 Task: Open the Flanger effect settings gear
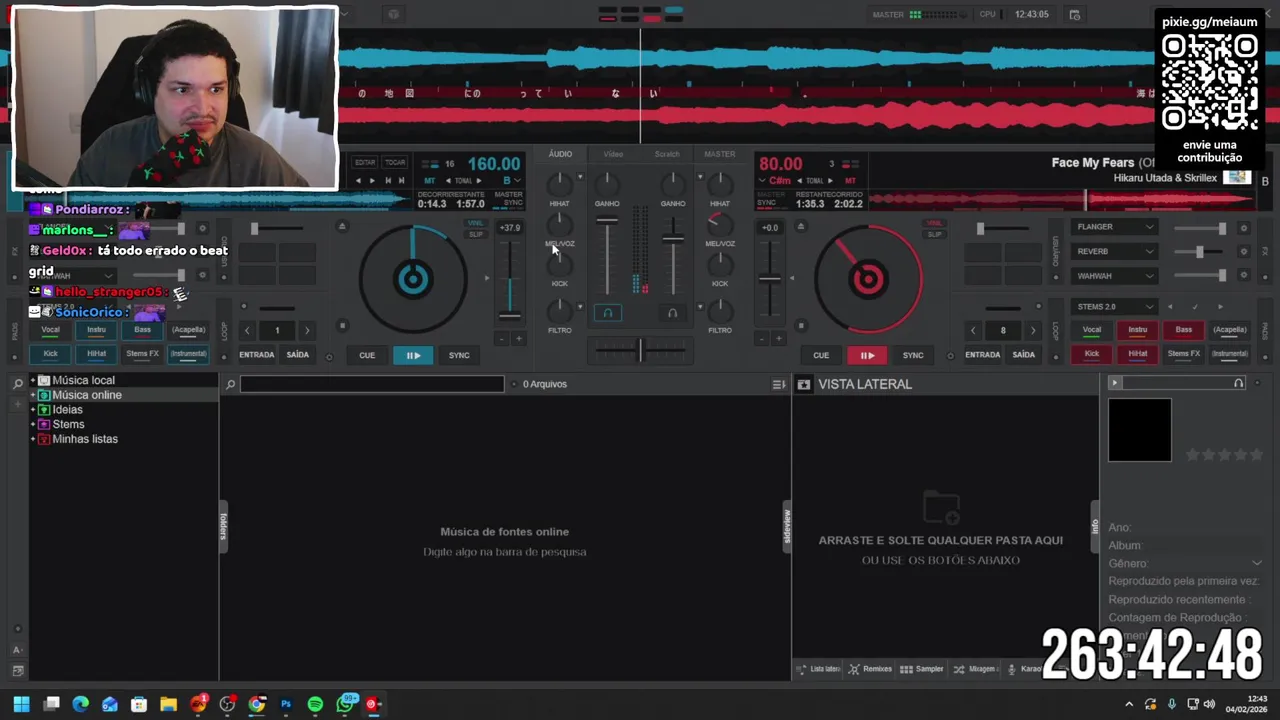coord(1243,228)
